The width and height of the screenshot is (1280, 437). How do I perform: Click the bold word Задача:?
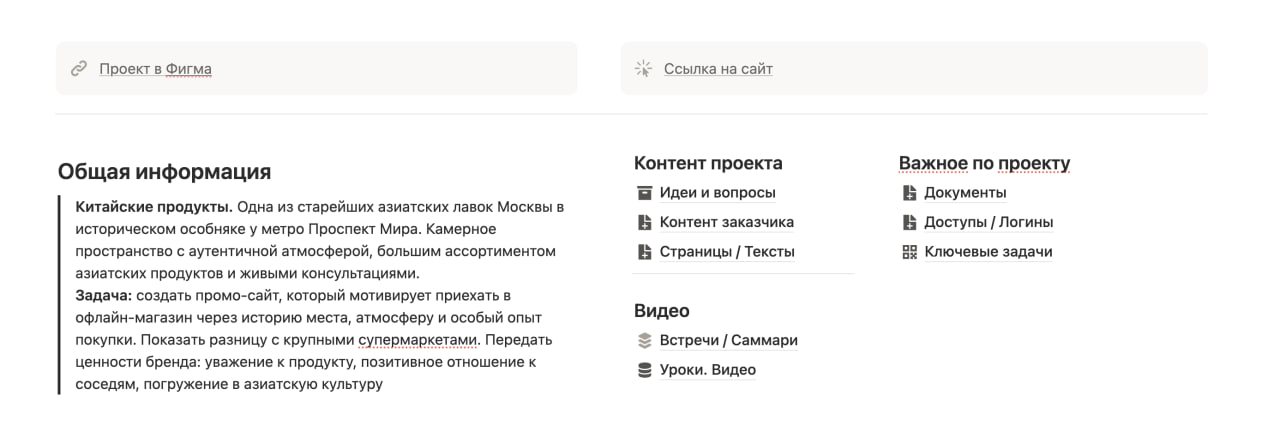point(103,295)
